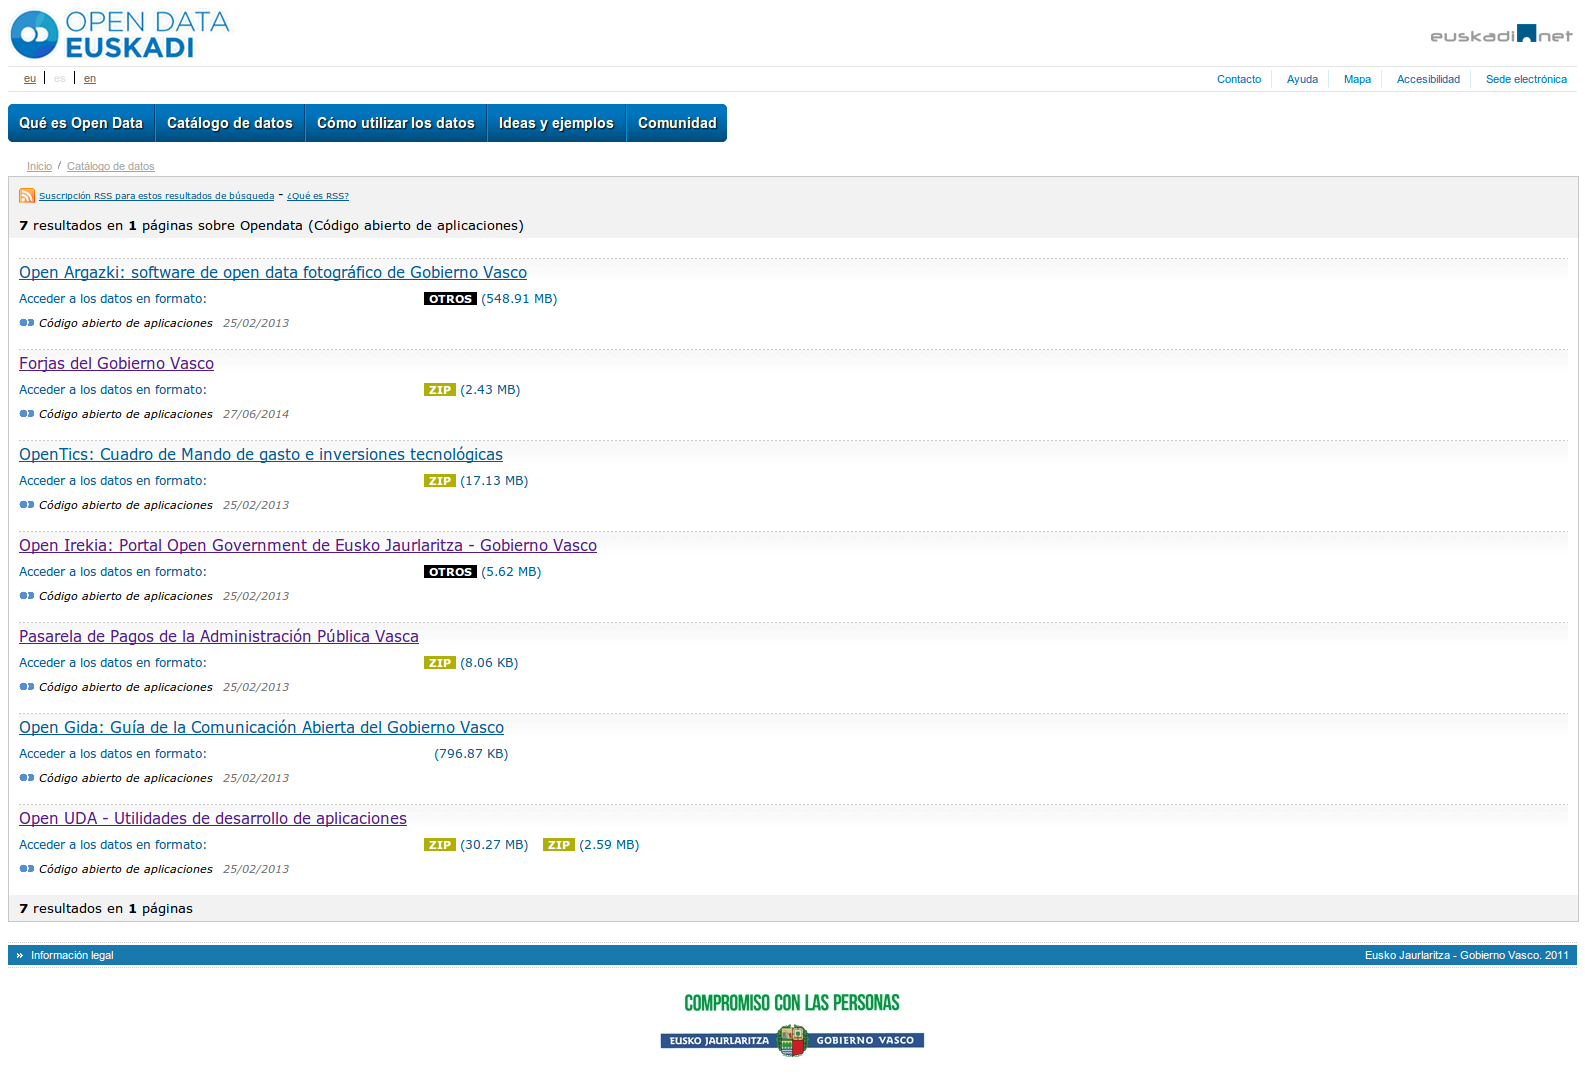Switch language to Basque (eu)
The width and height of the screenshot is (1585, 1092).
[30, 79]
